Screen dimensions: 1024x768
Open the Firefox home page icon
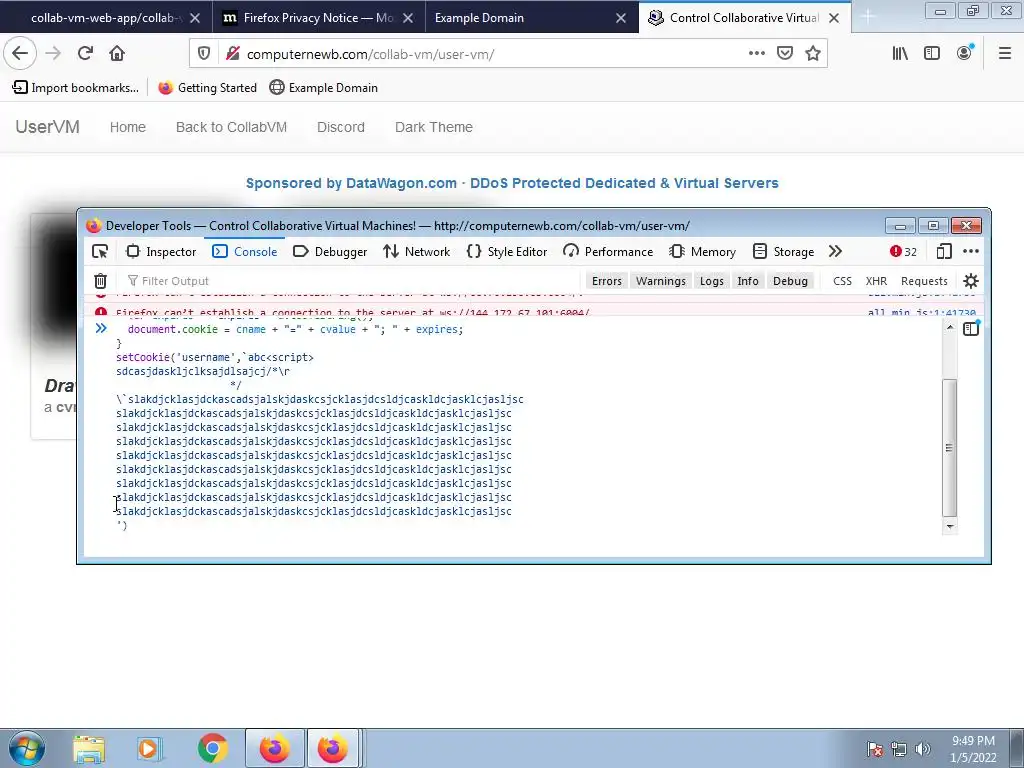point(117,54)
